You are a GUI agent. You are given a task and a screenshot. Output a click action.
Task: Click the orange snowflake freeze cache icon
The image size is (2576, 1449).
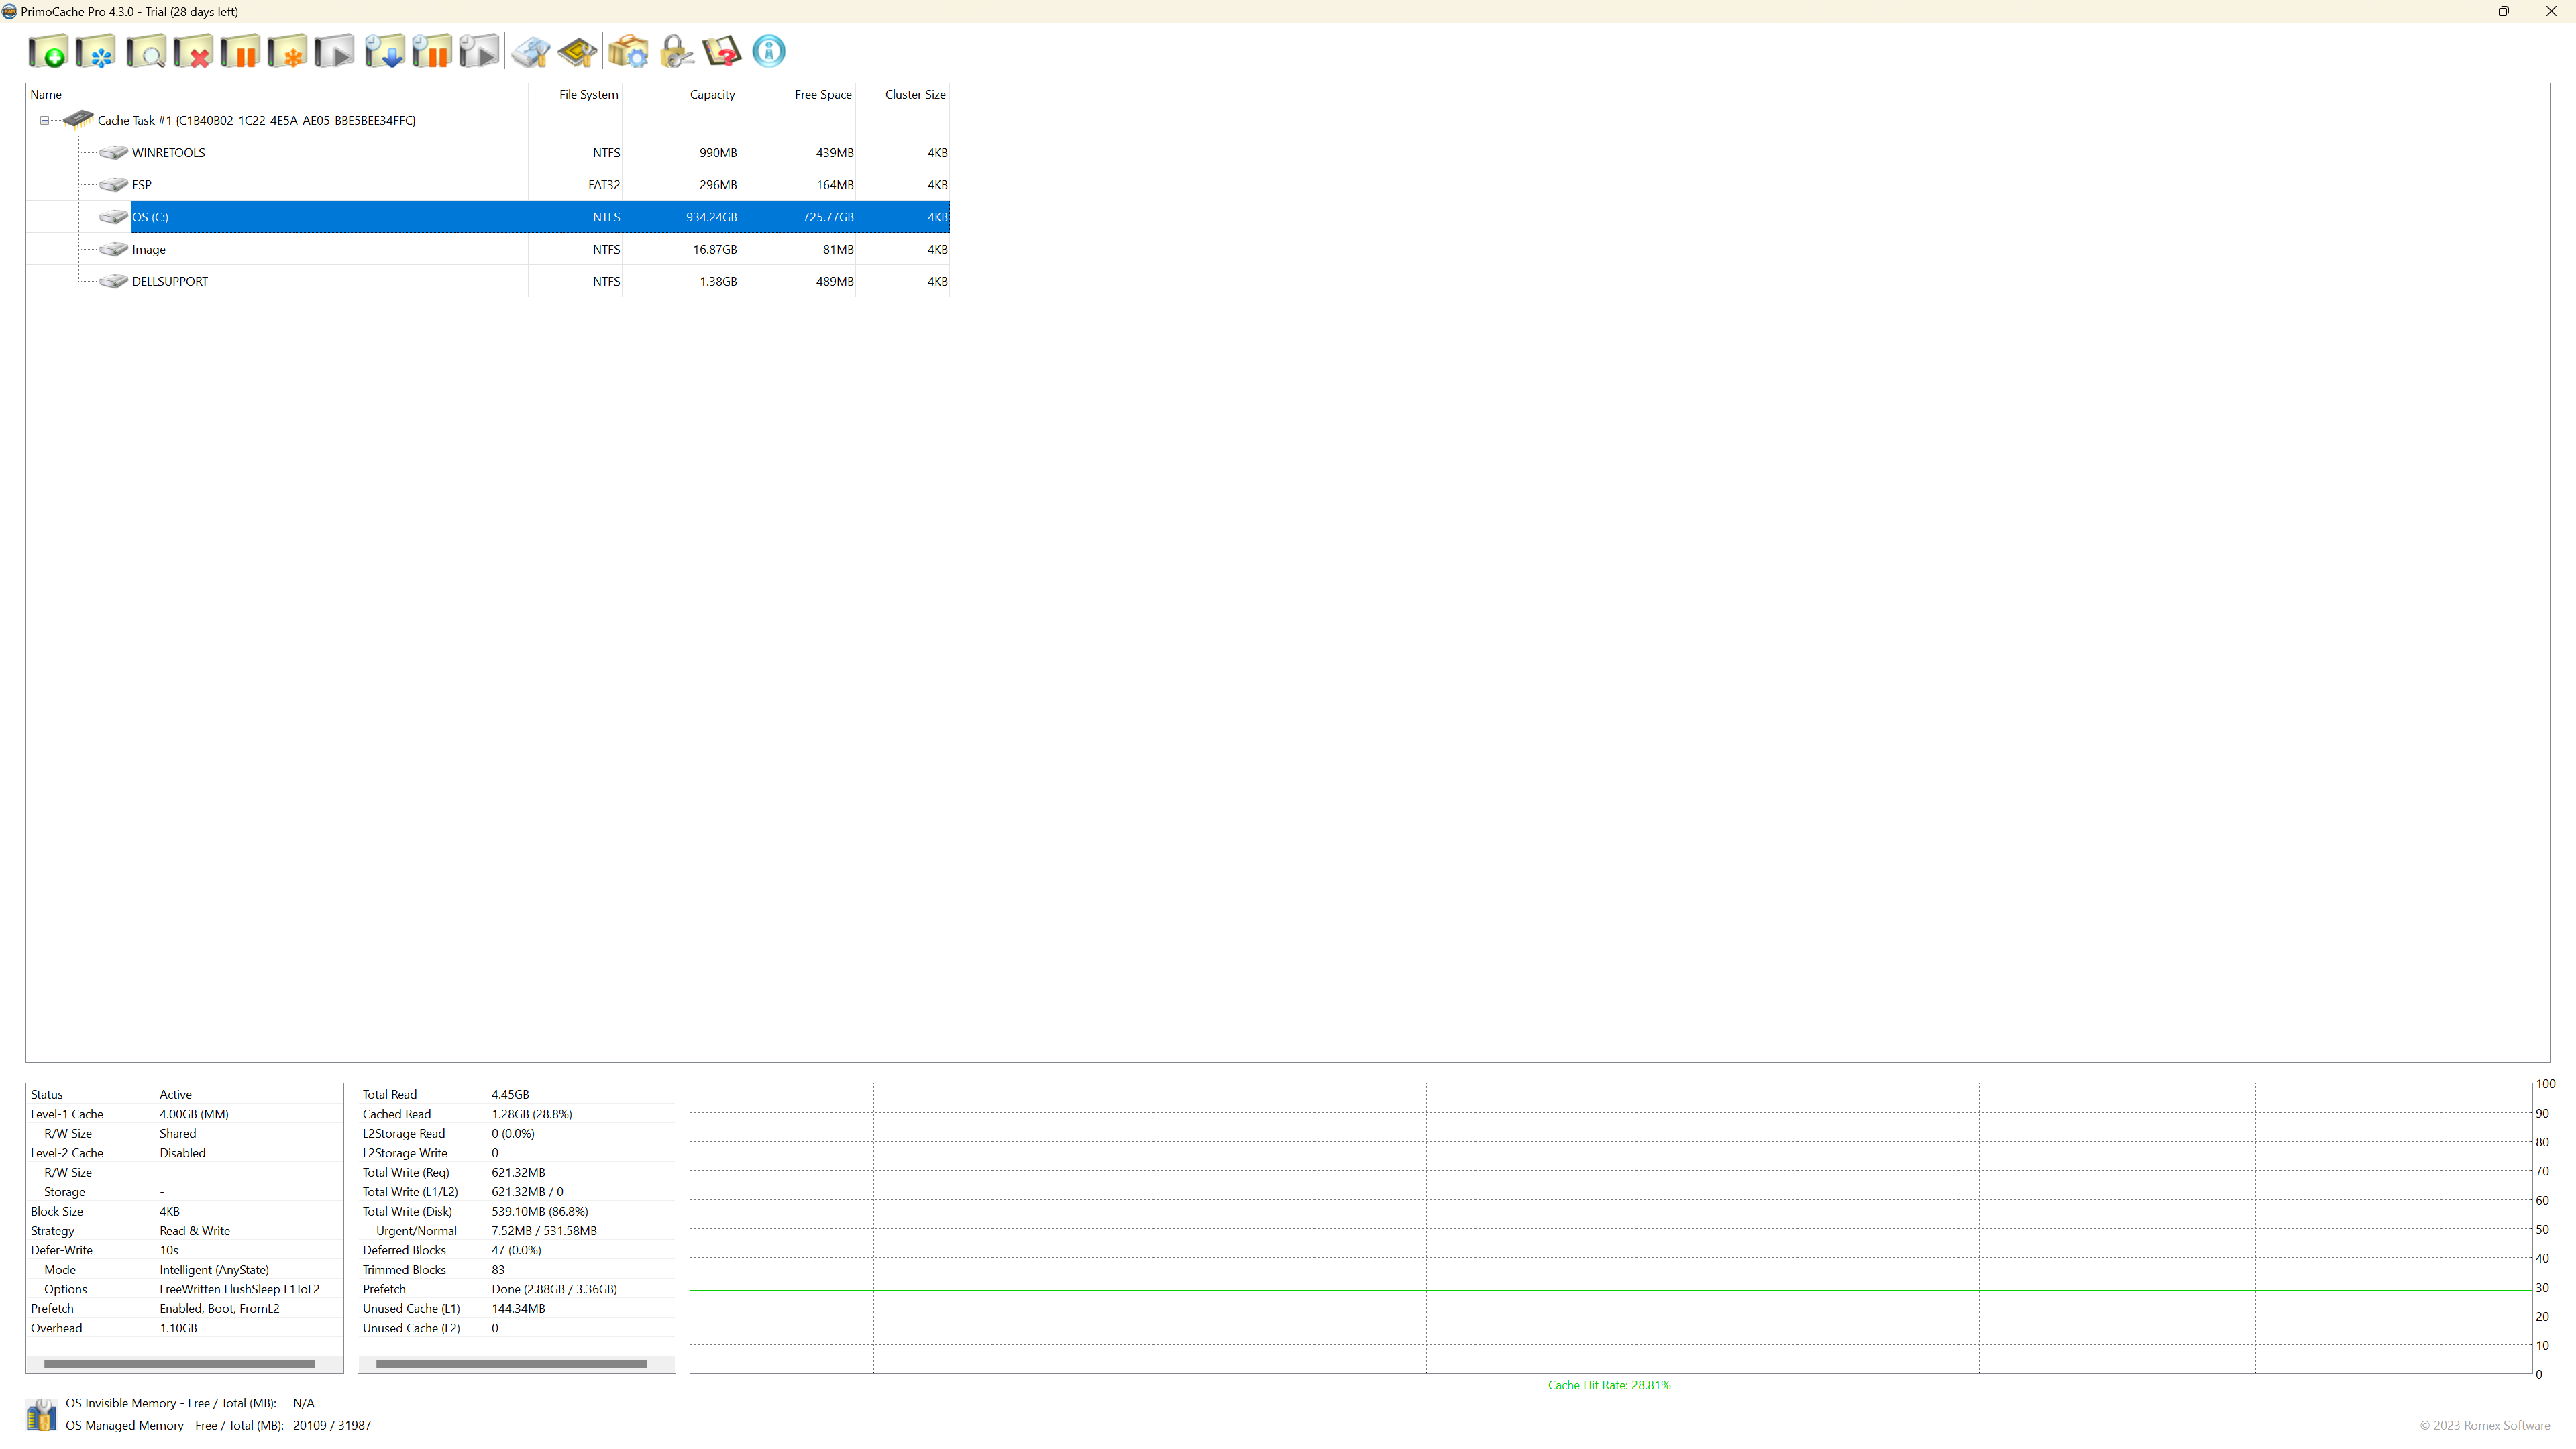[287, 51]
